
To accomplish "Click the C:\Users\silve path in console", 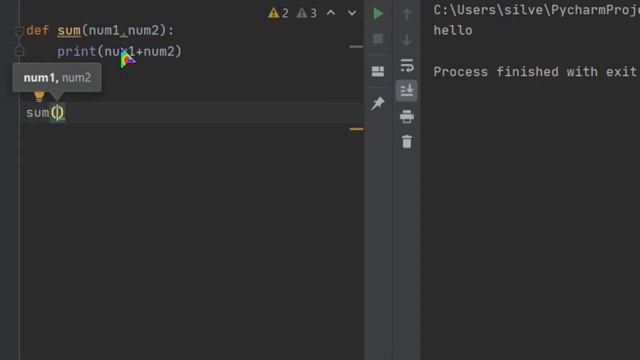I will (x=536, y=10).
